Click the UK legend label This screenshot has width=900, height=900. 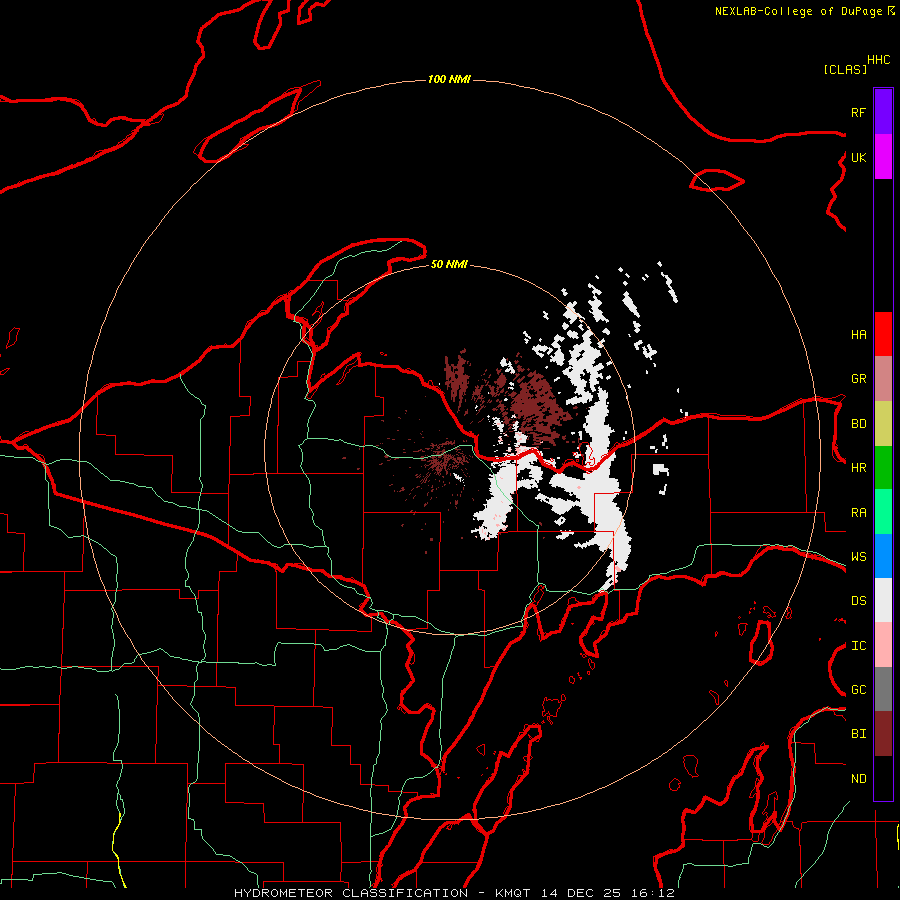click(x=858, y=157)
